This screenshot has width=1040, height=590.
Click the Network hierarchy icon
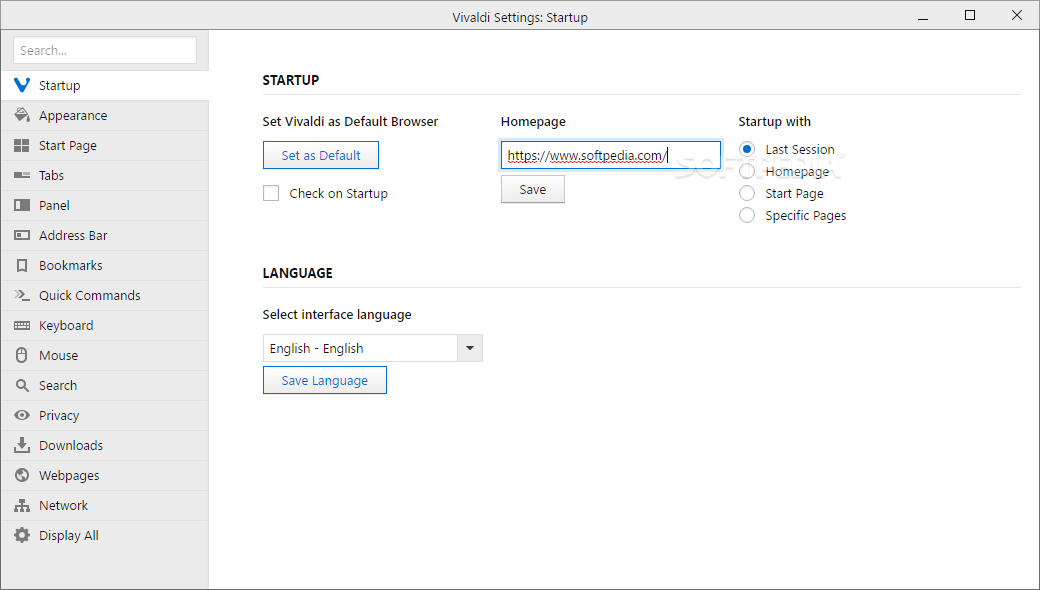(22, 505)
